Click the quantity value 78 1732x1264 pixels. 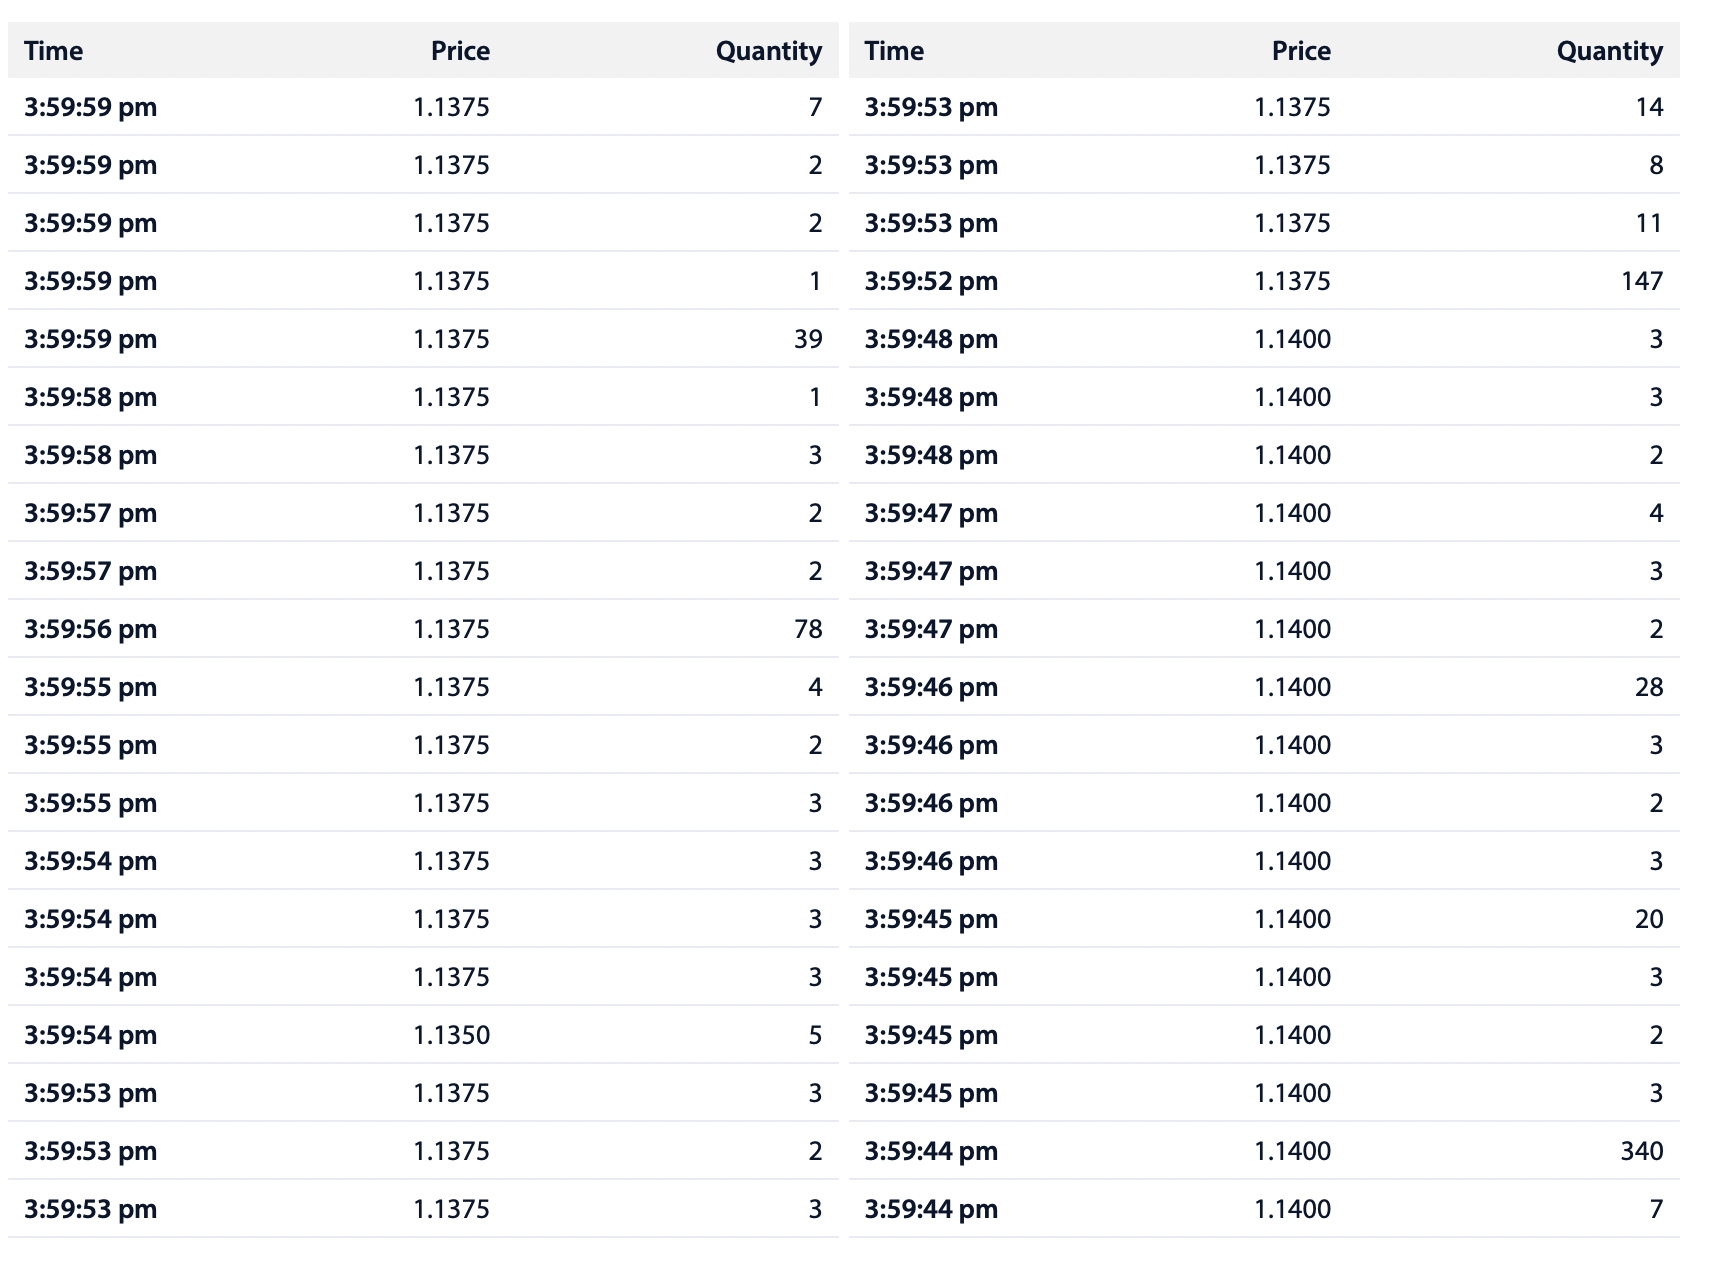pos(808,629)
